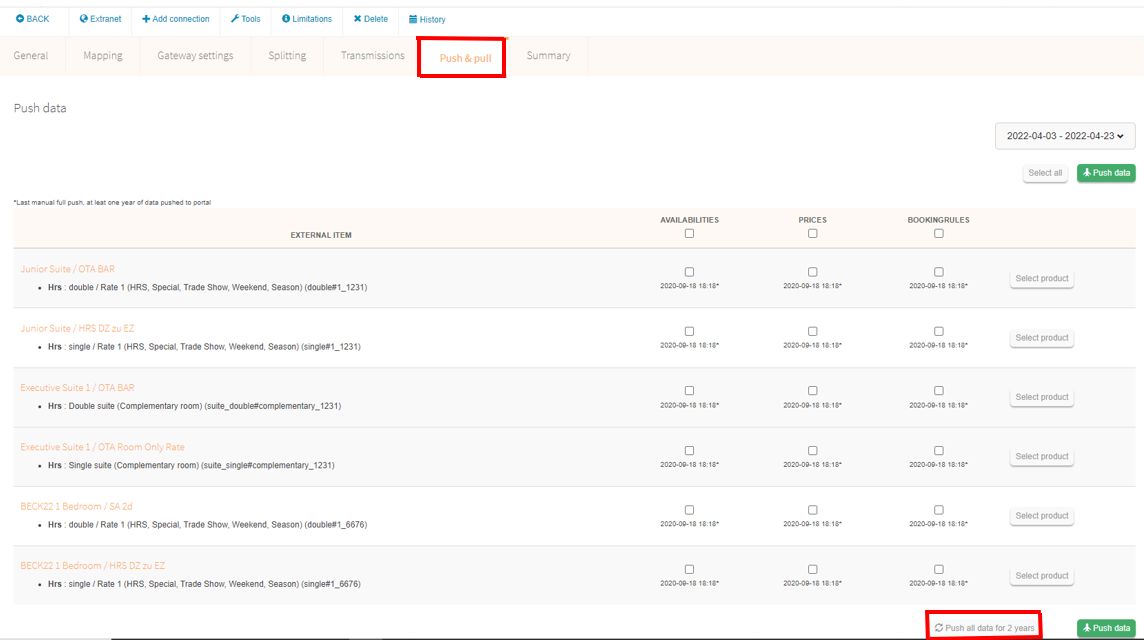This screenshot has height=640, width=1146.
Task: Switch to the Mapping tab
Action: [x=103, y=56]
